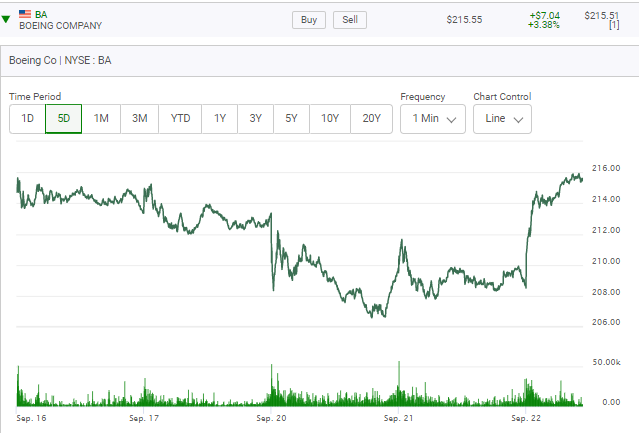Click the Boeing Co | NYSE : BA header
This screenshot has height=433, width=639.
pyautogui.click(x=60, y=60)
